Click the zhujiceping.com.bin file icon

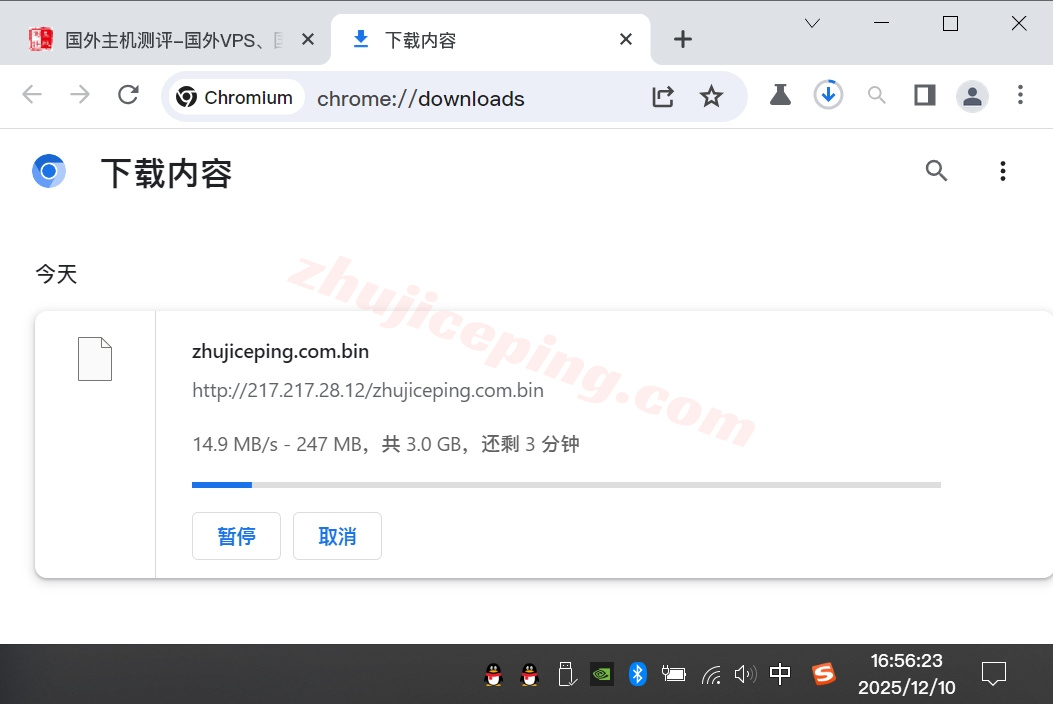click(95, 358)
